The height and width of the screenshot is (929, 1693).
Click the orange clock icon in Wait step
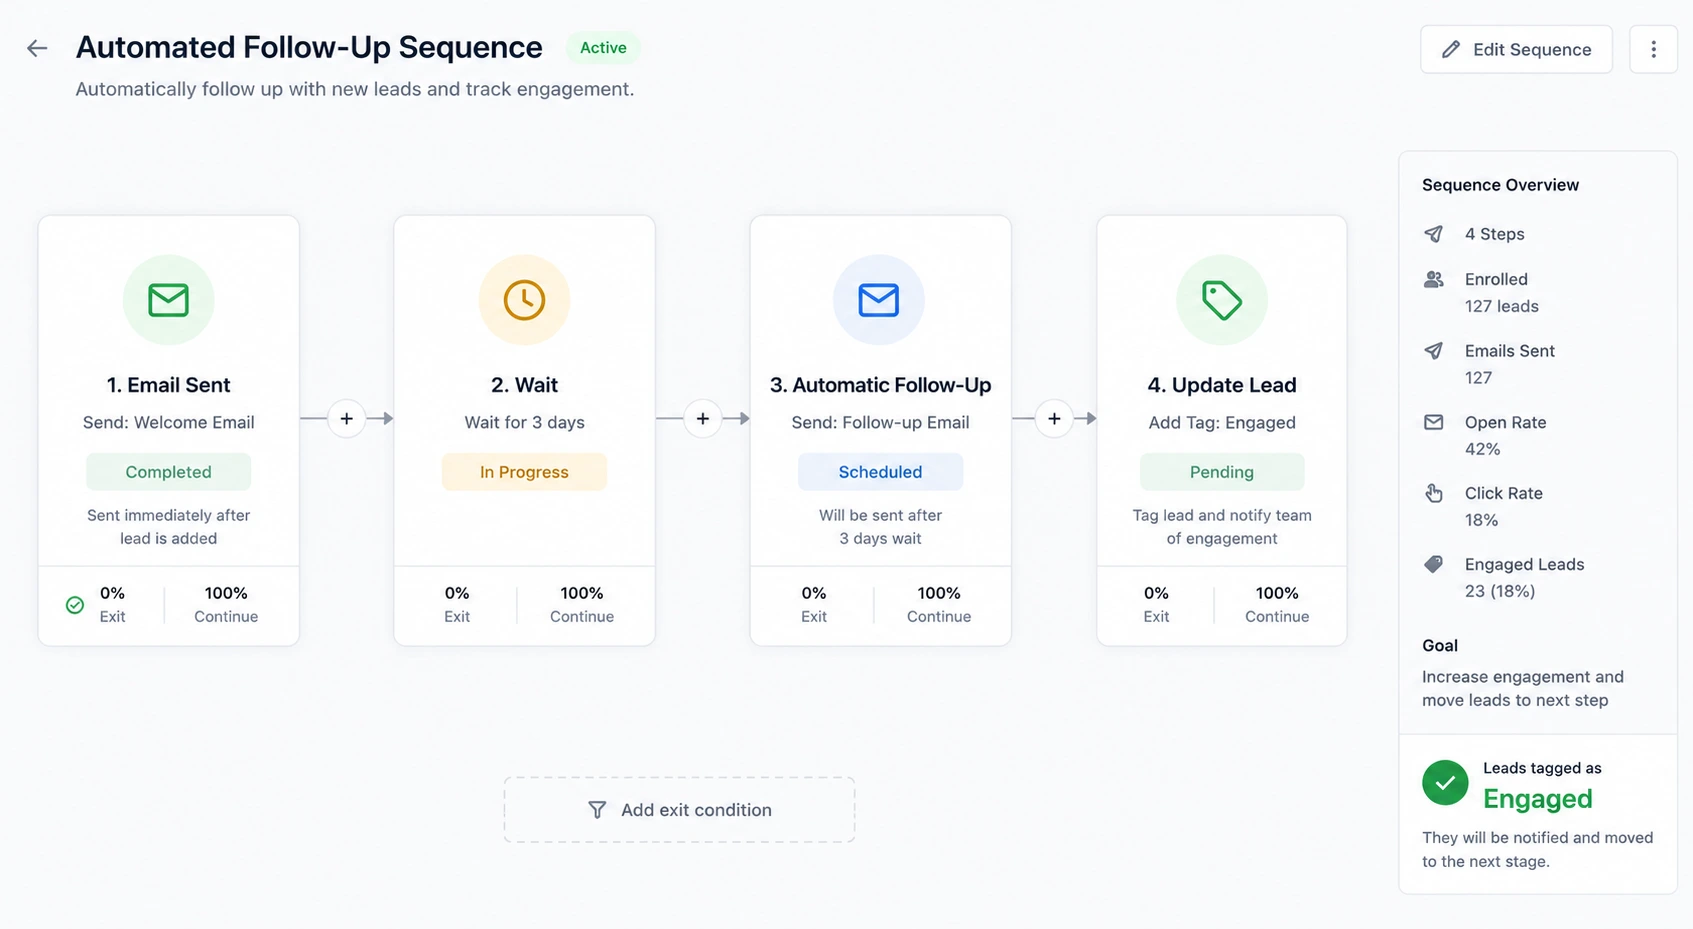524,300
